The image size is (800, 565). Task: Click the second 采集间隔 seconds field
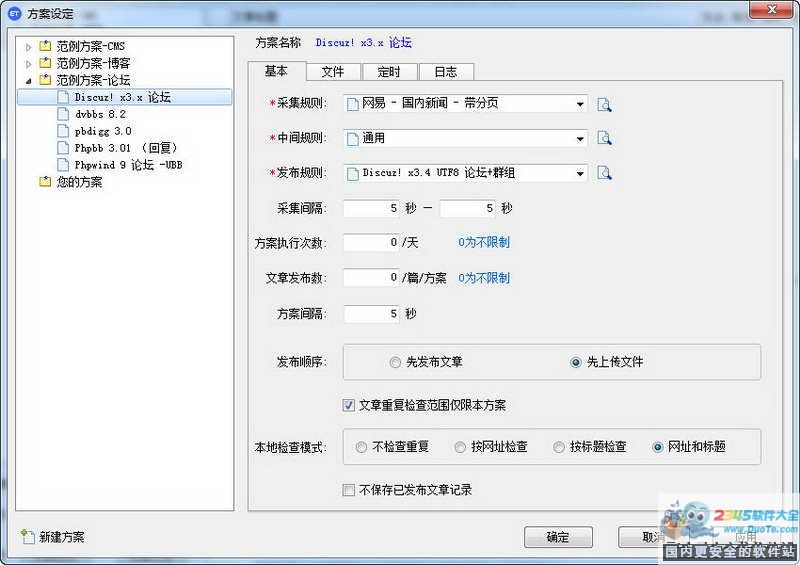tap(468, 208)
